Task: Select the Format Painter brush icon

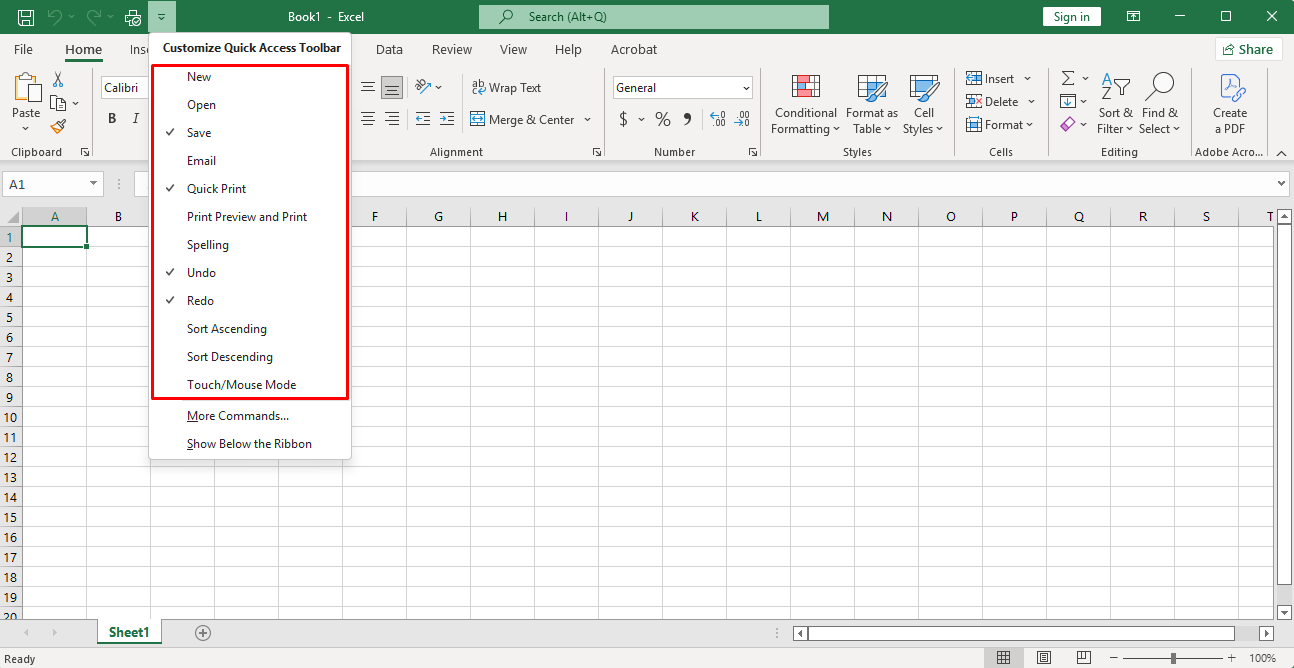Action: pos(58,127)
